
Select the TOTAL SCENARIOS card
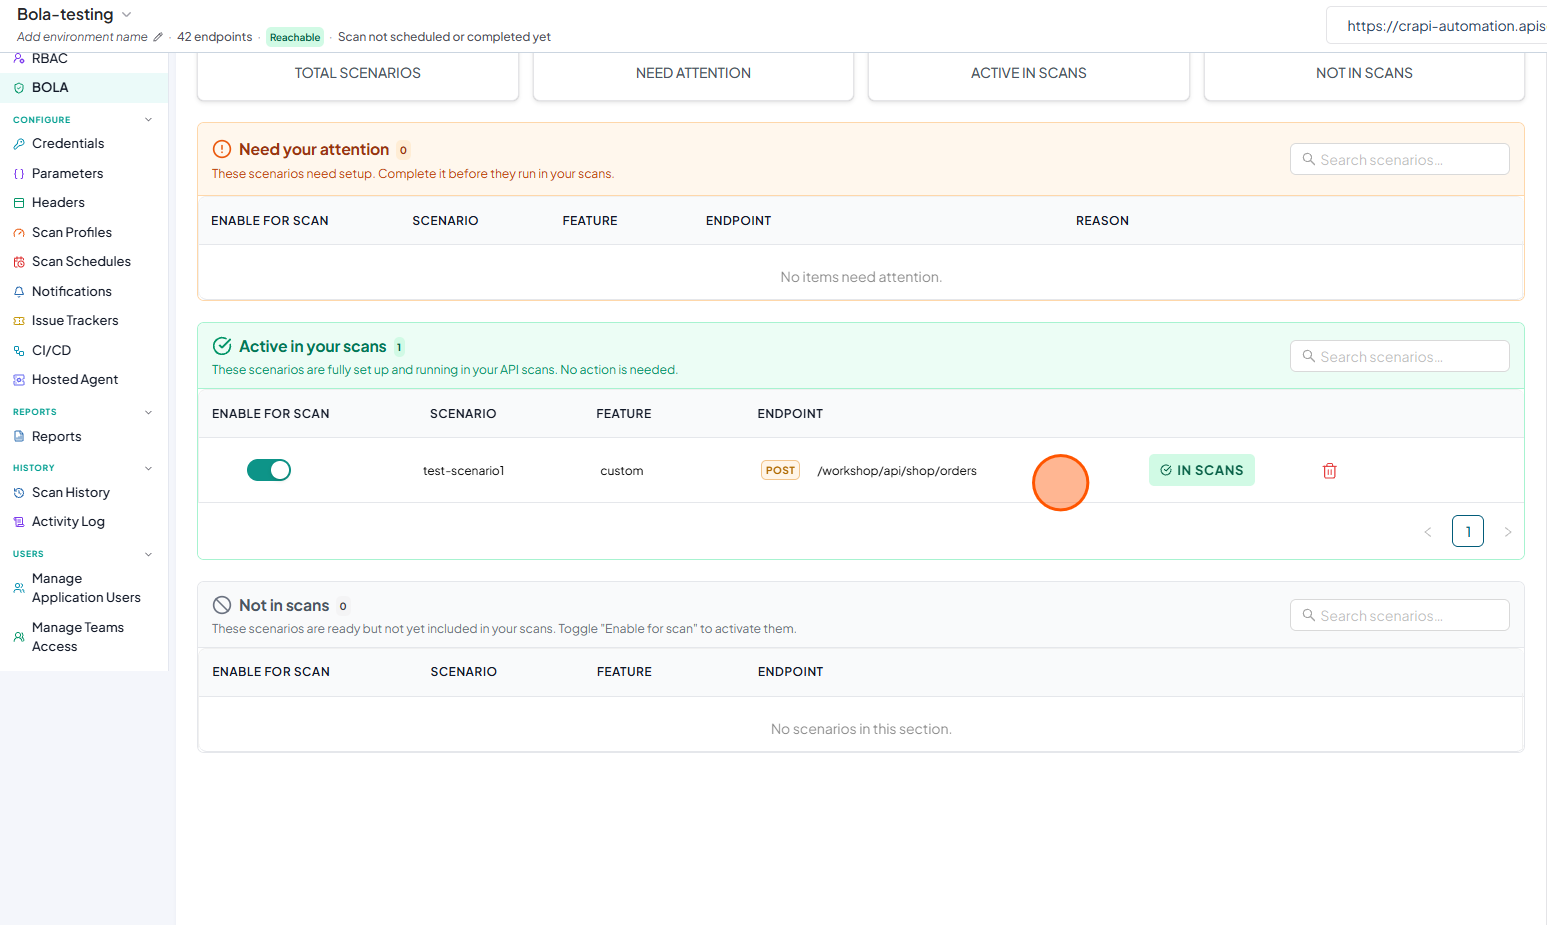358,76
